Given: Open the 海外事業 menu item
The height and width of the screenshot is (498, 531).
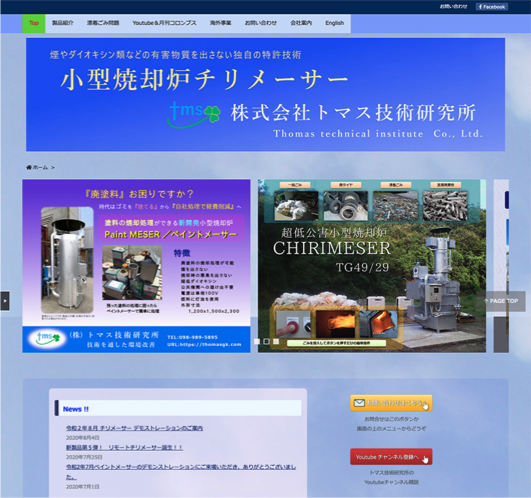Looking at the screenshot, I should (x=220, y=23).
